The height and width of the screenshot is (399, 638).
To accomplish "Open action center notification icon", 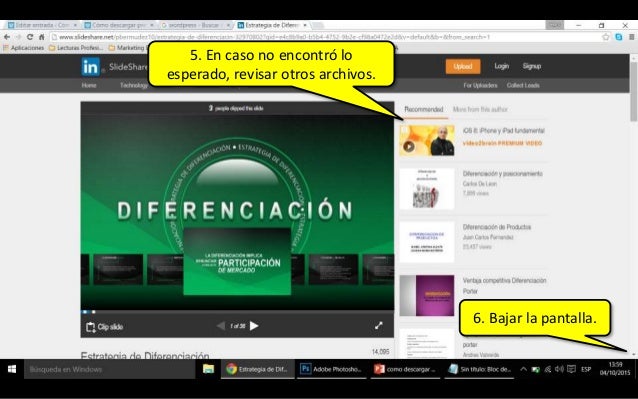I will click(571, 369).
